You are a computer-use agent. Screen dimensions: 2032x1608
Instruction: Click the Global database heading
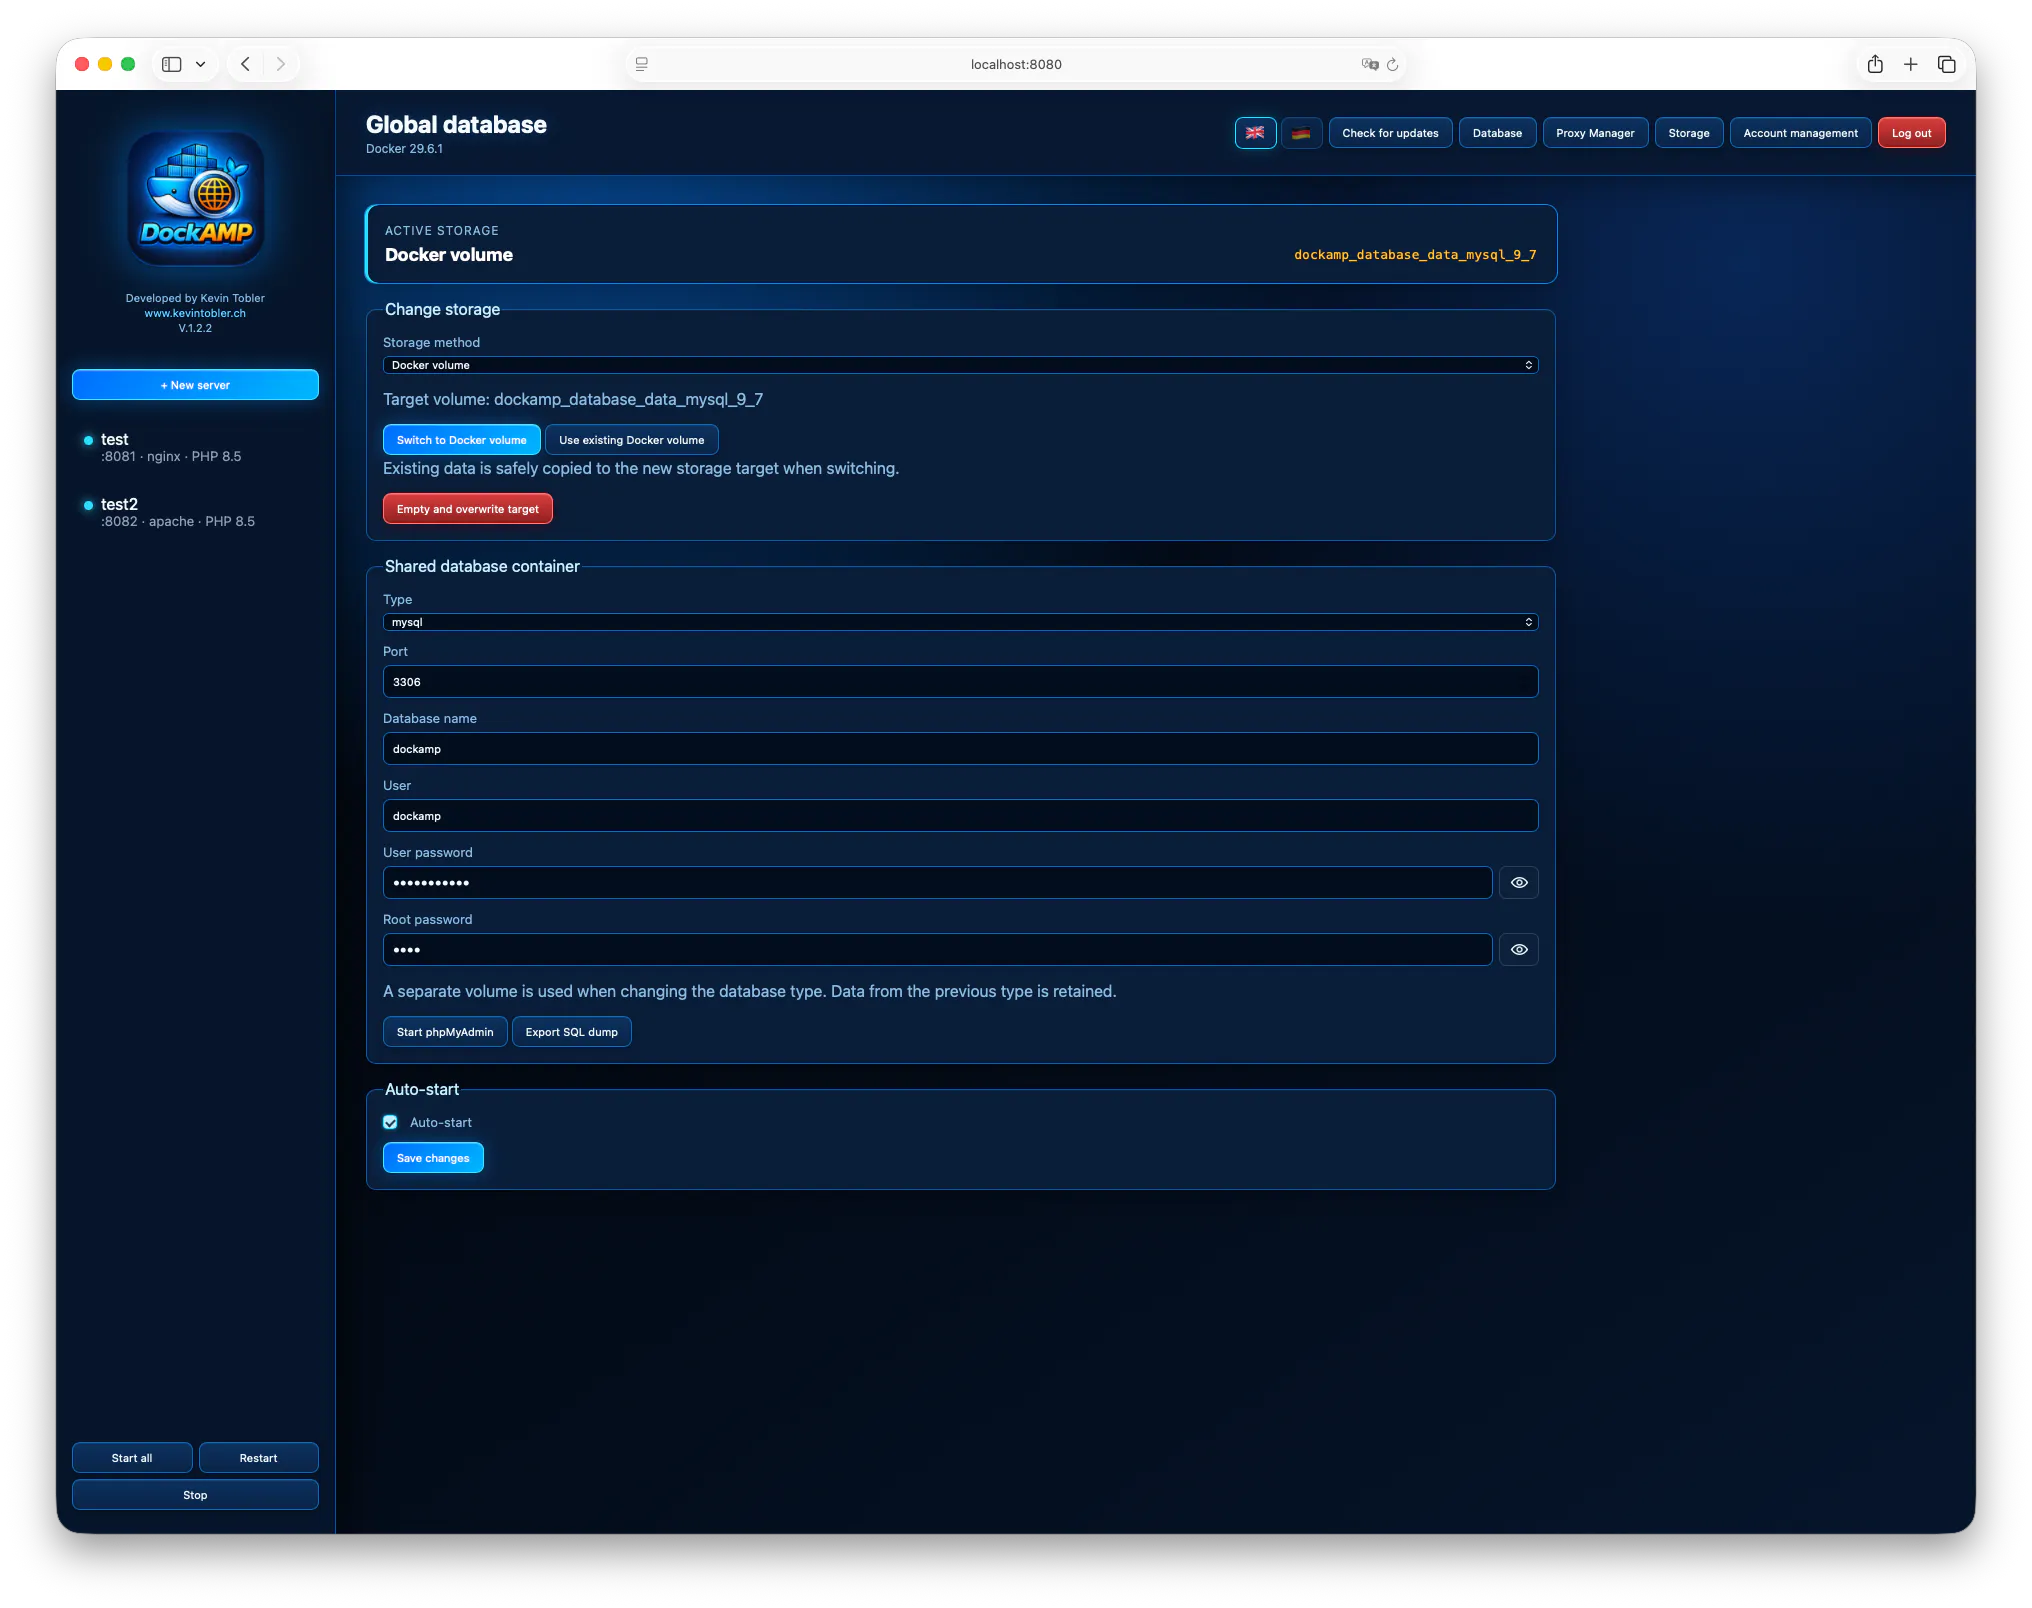(456, 125)
